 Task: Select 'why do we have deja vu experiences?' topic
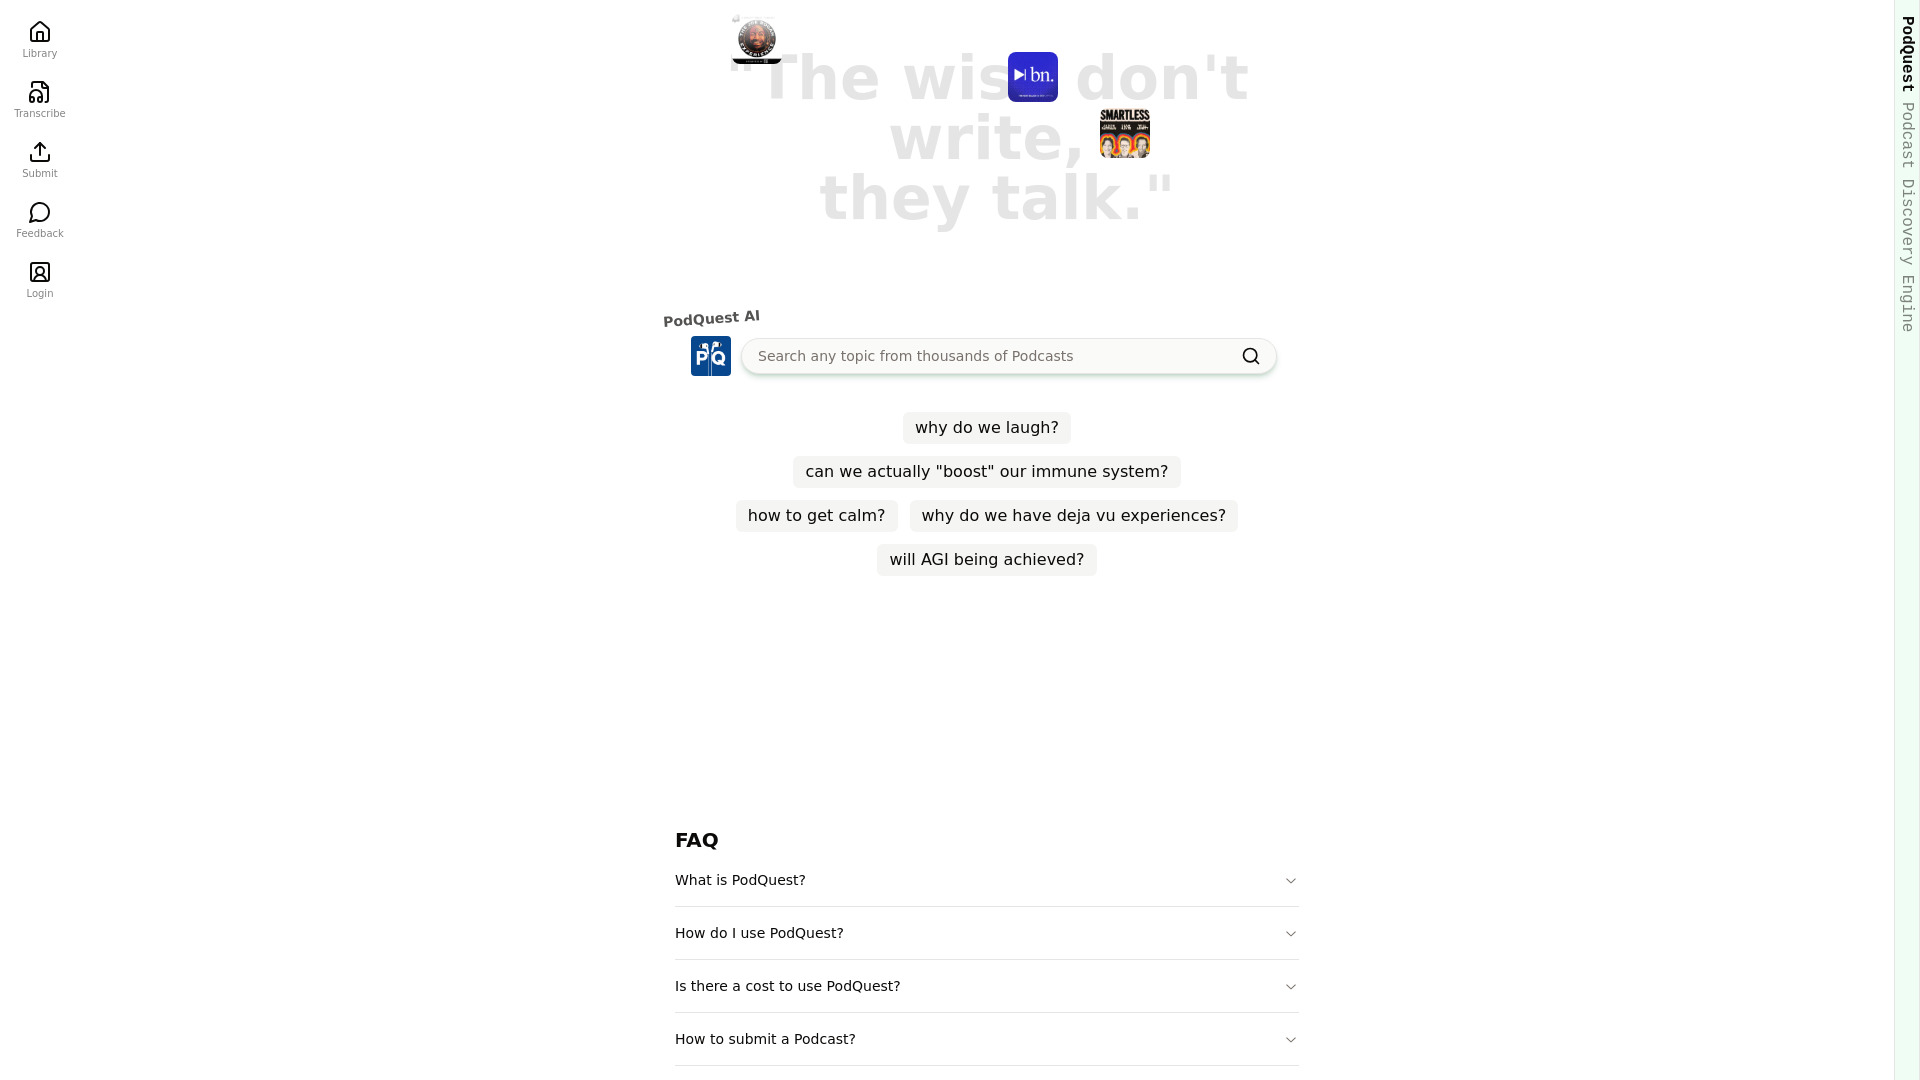pos(1072,514)
